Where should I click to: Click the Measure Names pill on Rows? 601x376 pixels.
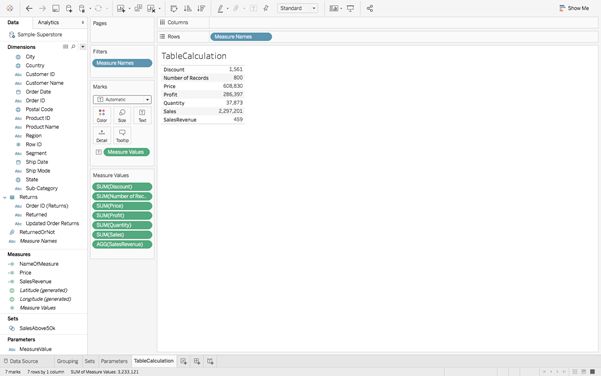241,37
